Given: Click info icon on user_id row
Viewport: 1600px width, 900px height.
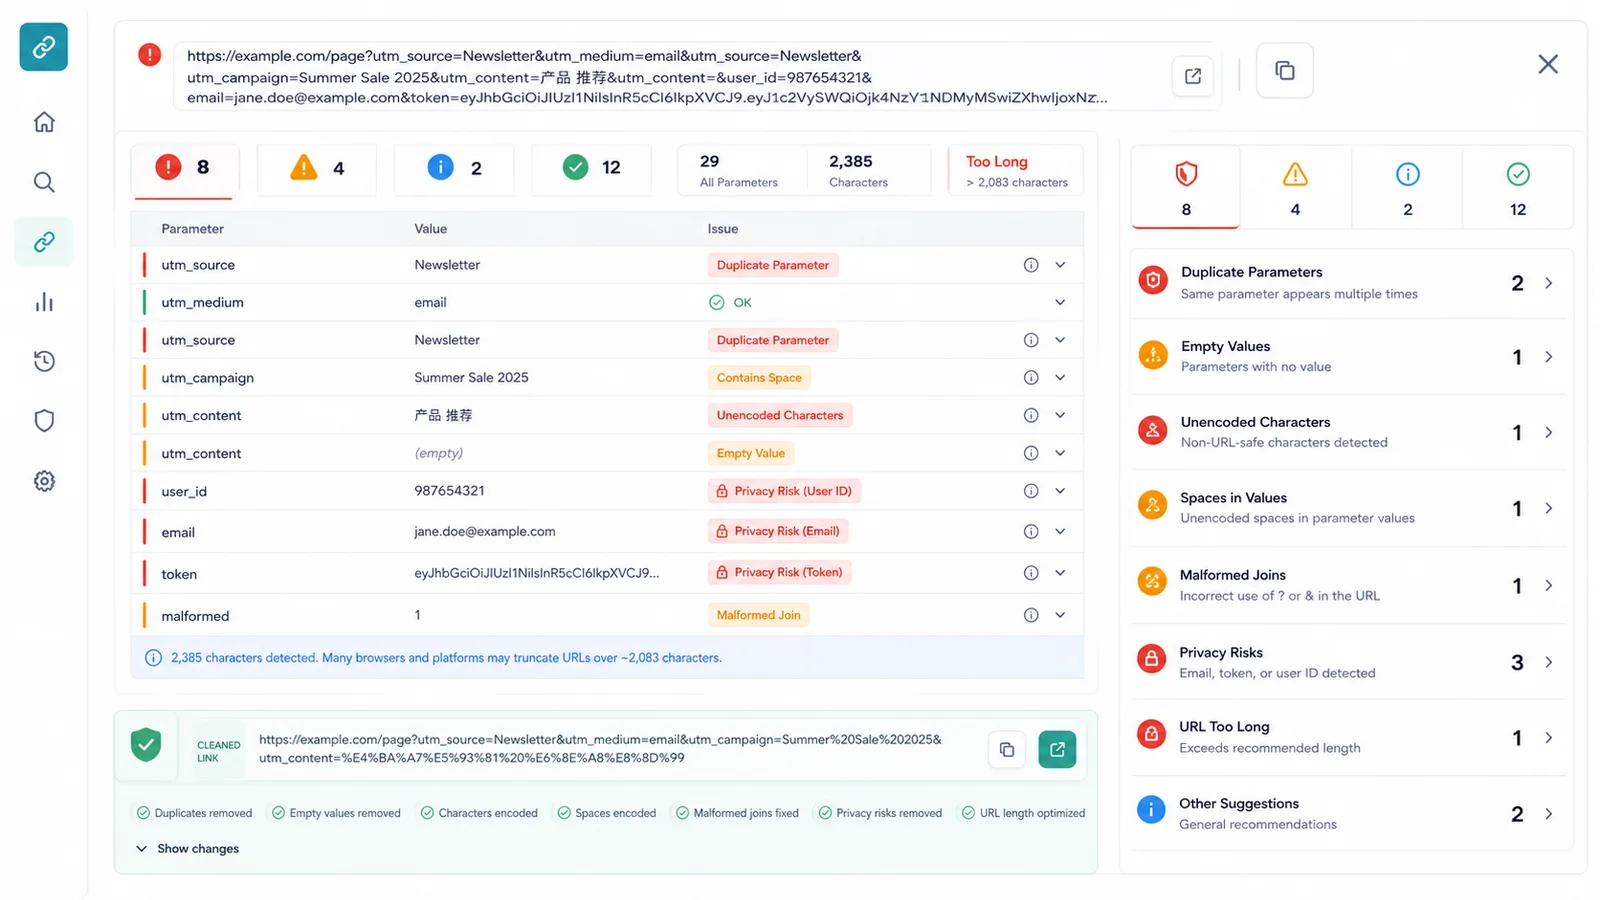Looking at the screenshot, I should 1031,491.
